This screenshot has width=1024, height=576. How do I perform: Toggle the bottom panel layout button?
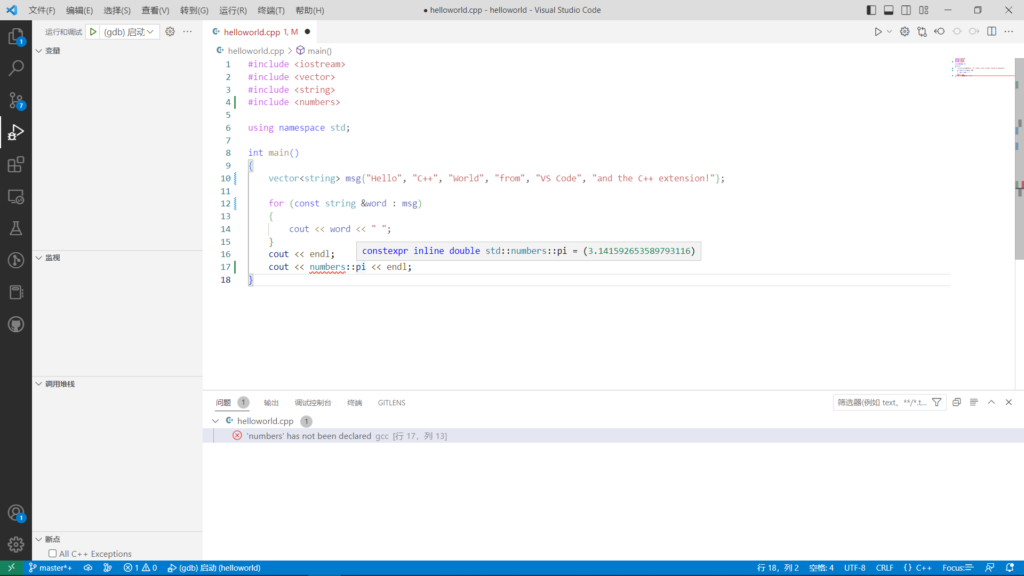(x=888, y=10)
